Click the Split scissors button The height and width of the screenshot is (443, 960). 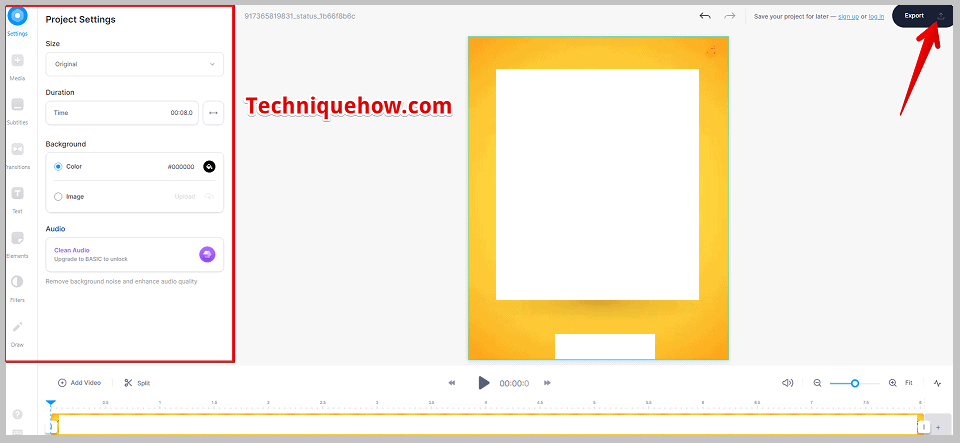(137, 383)
